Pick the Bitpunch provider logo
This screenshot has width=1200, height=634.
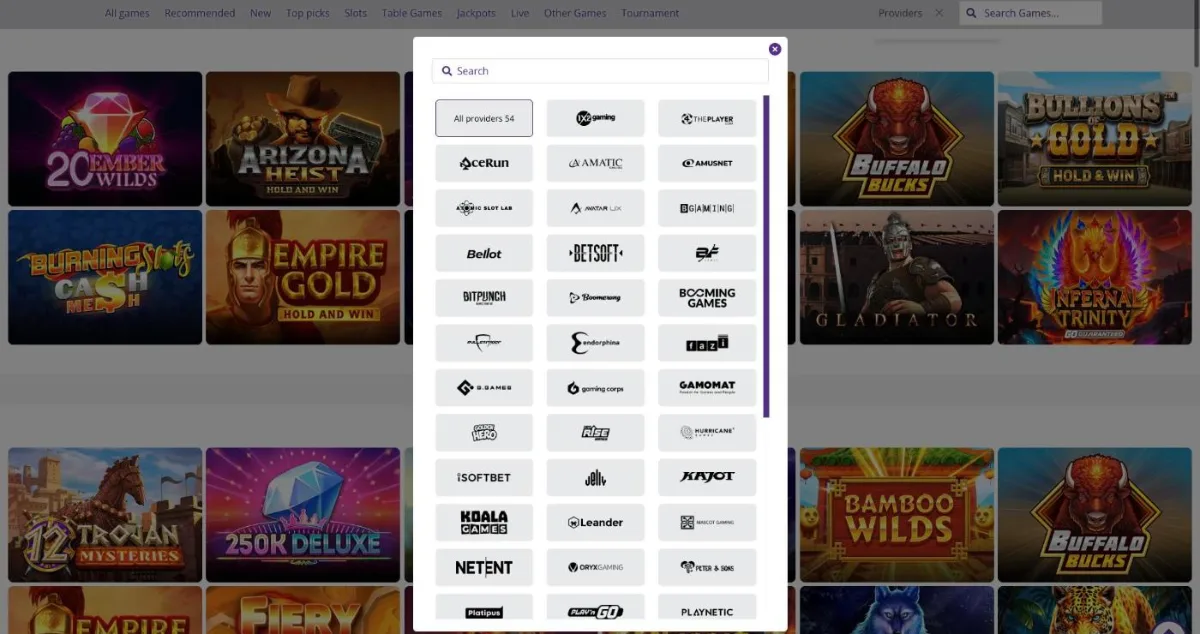[484, 298]
